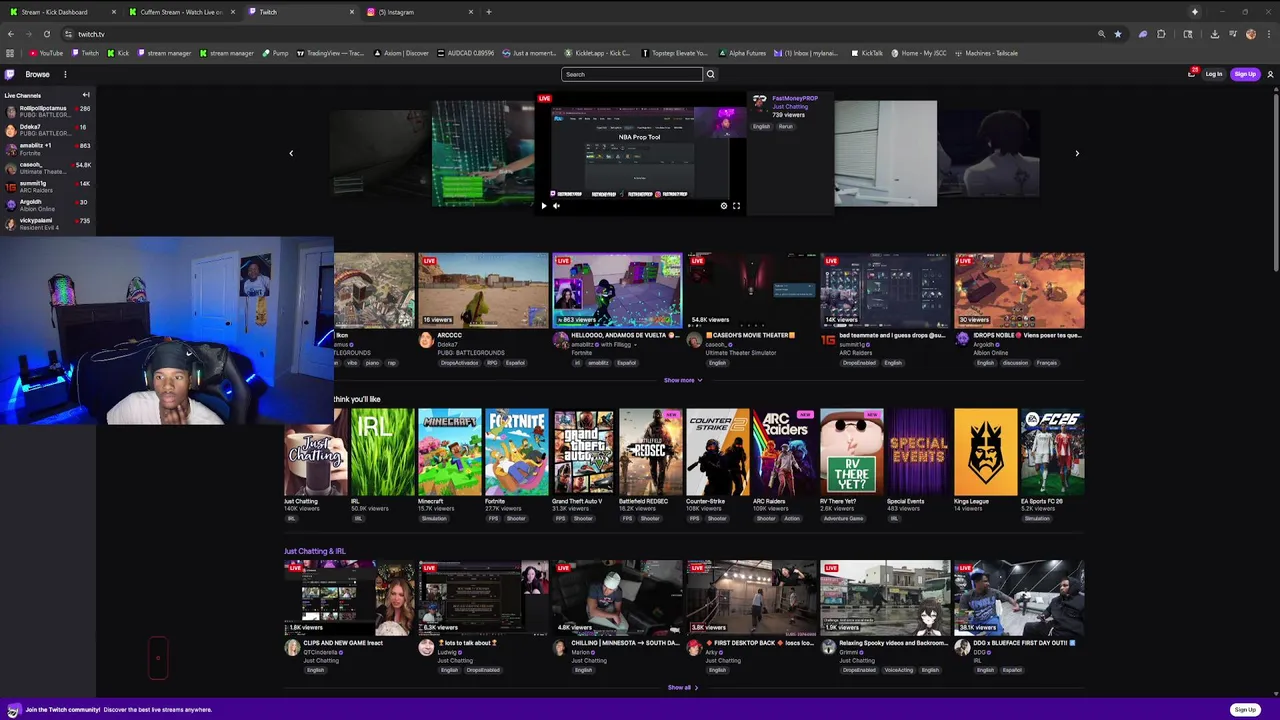Open the EA Sports FC 26 category
Viewport: 1280px width, 720px height.
point(1053,452)
